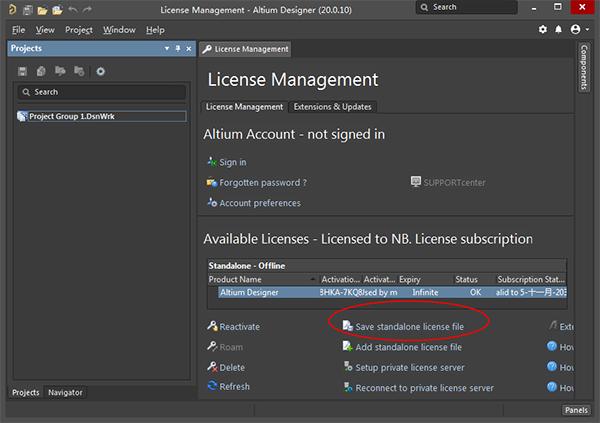
Task: Click the Activation code column header
Action: pyautogui.click(x=340, y=279)
